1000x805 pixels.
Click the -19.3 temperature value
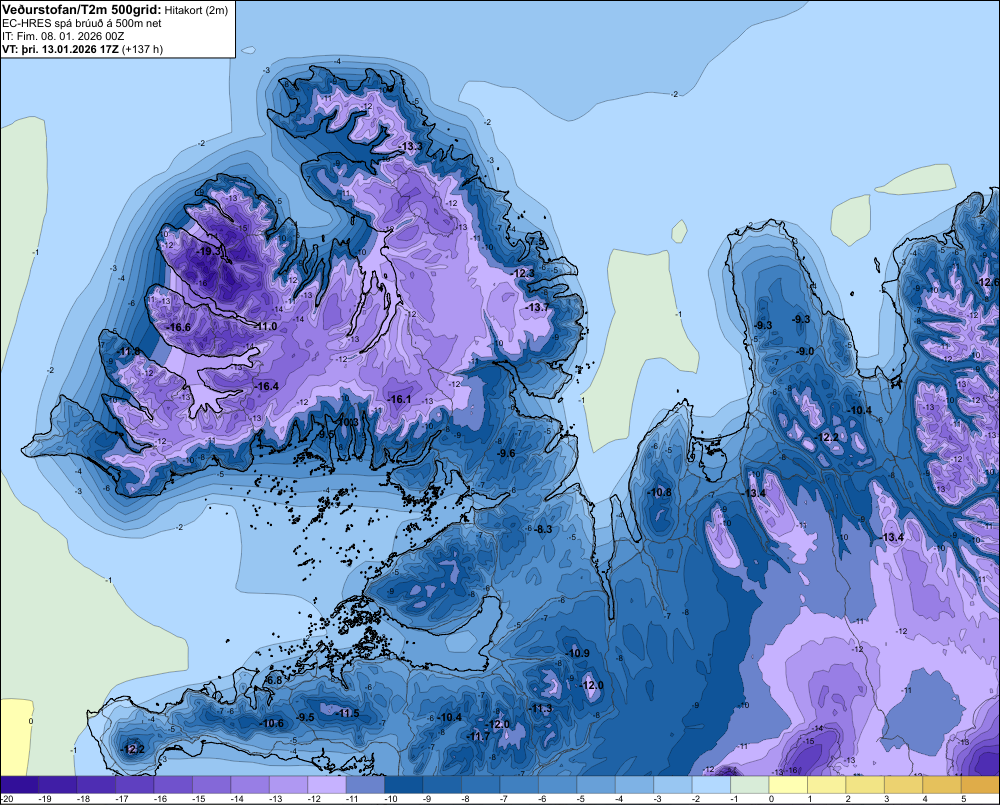coord(208,251)
